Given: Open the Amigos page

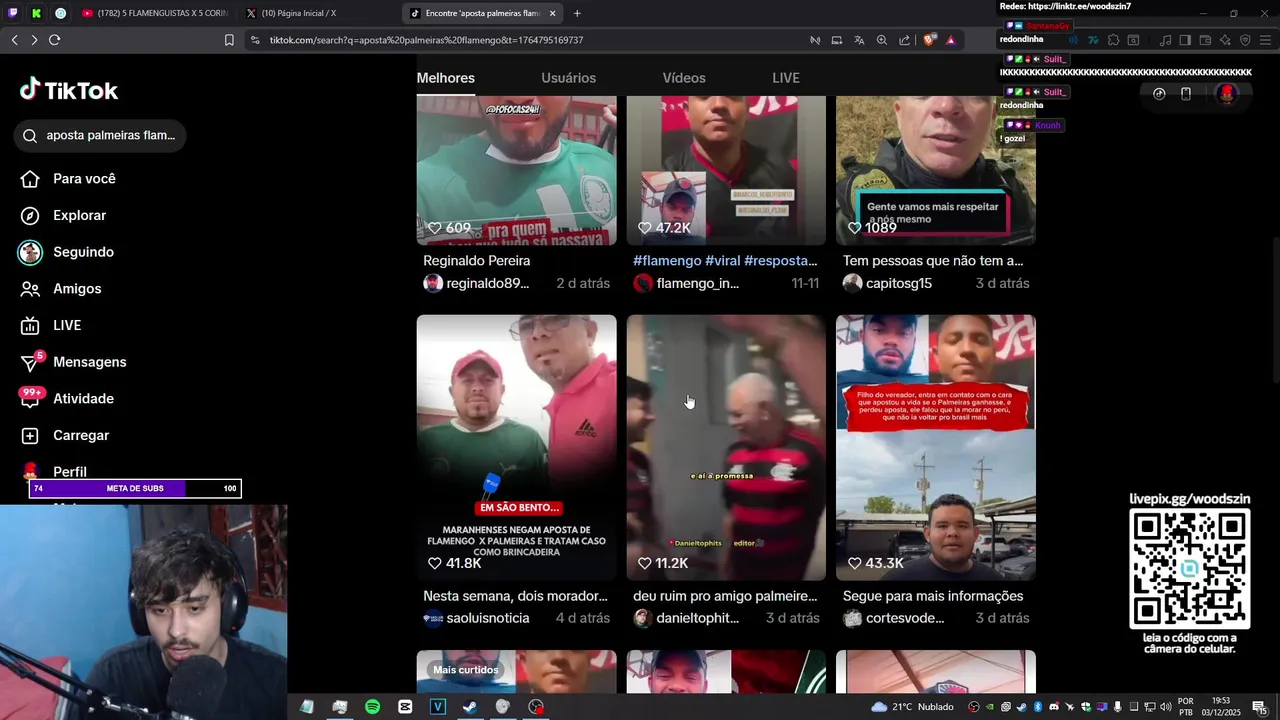Looking at the screenshot, I should pyautogui.click(x=61, y=288).
